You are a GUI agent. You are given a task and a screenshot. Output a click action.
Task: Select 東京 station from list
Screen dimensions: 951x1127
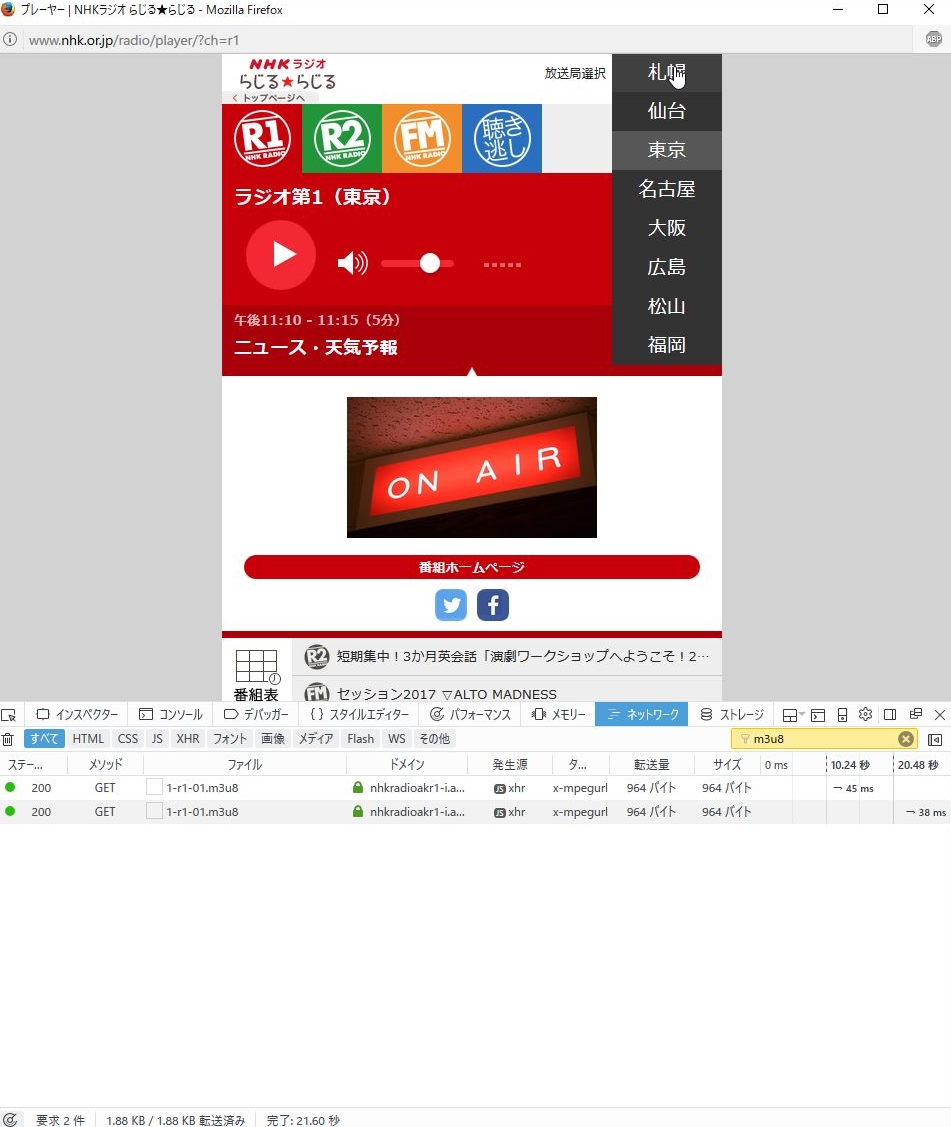667,150
